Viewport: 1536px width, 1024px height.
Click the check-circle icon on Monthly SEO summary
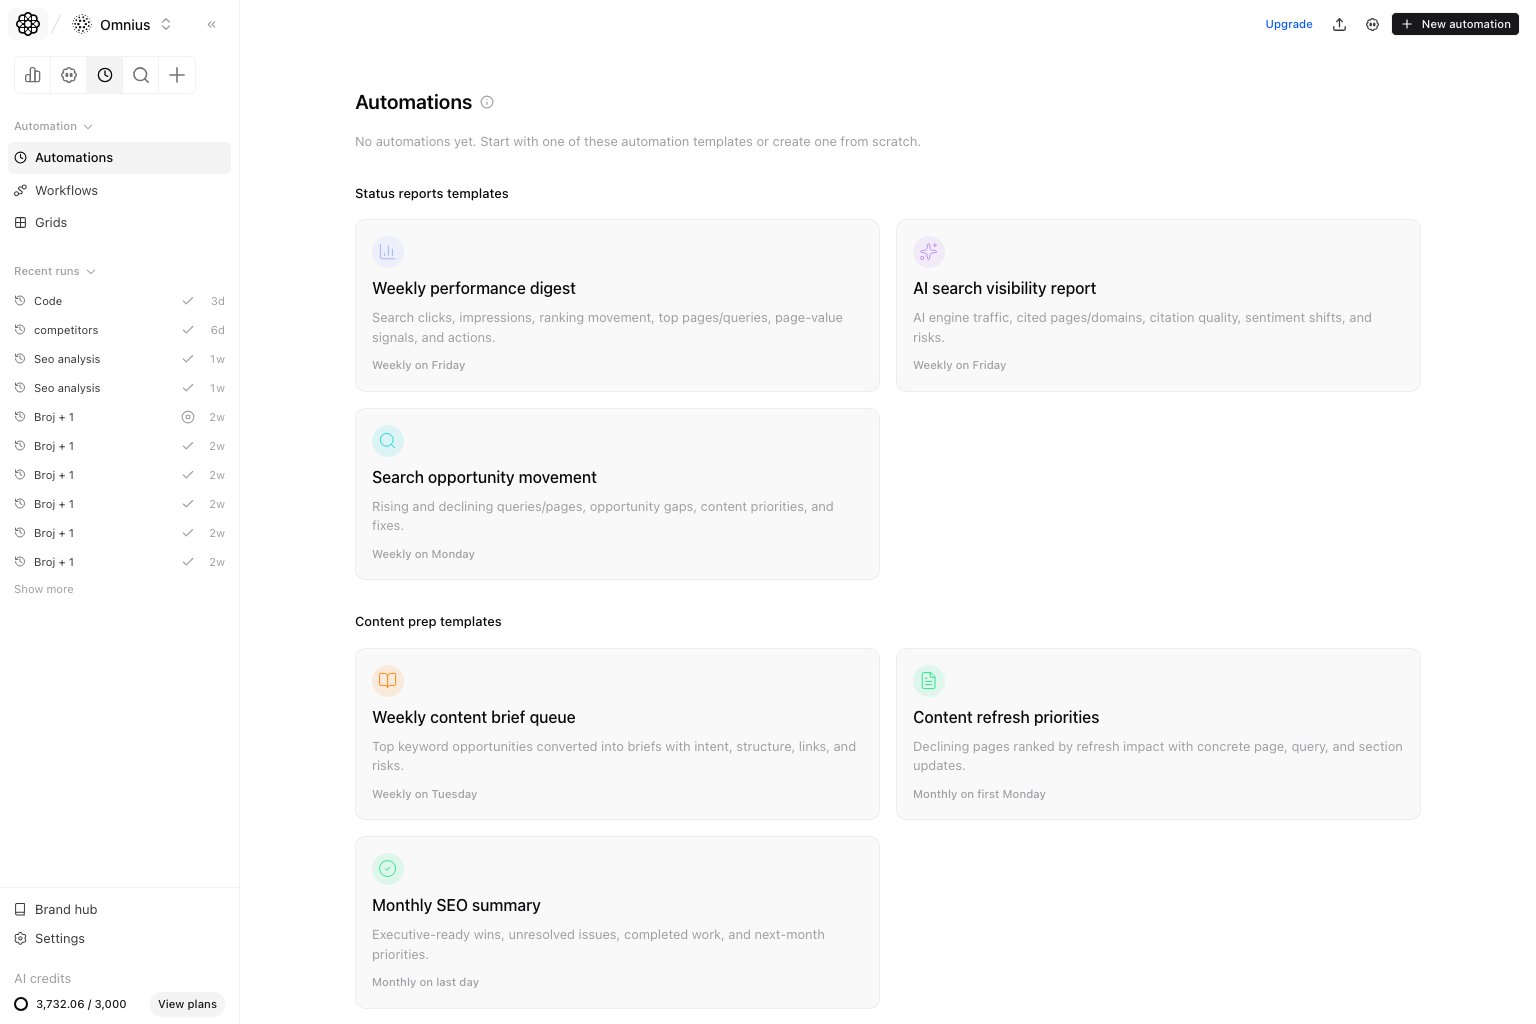pos(388,869)
